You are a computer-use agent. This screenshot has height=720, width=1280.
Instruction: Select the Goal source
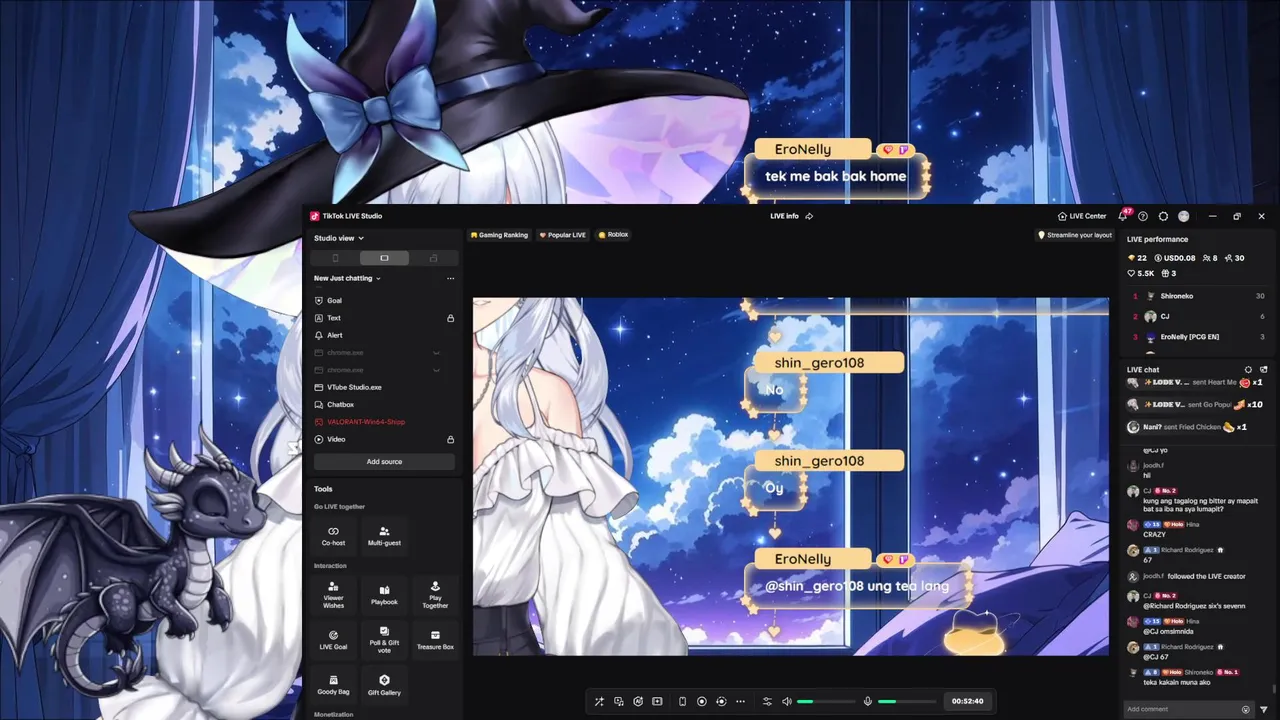(384, 300)
